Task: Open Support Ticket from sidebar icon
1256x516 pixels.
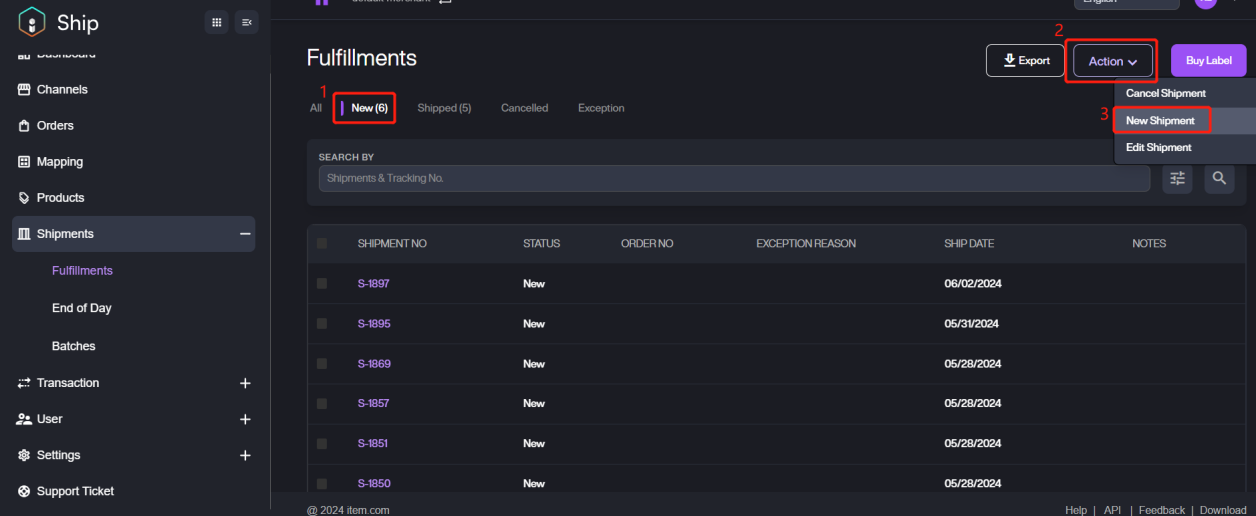Action: 24,491
